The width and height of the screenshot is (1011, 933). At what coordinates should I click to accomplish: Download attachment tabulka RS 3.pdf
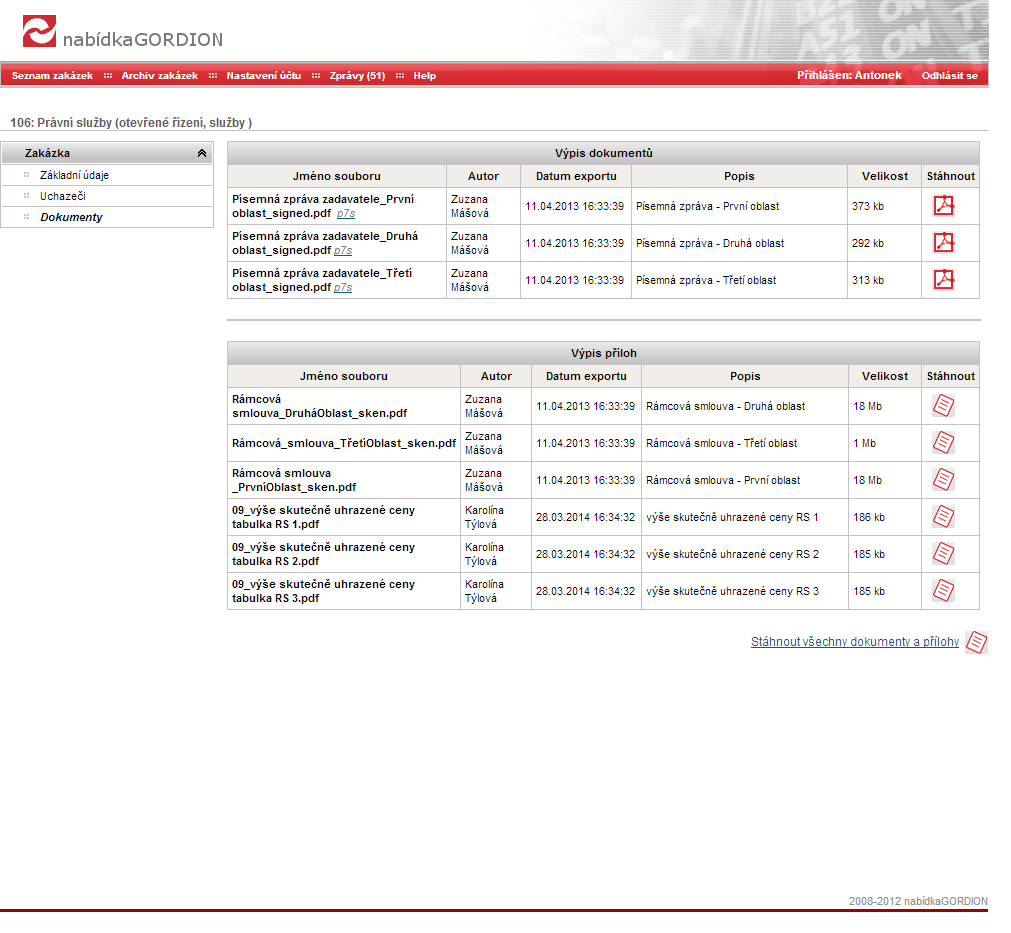click(943, 591)
